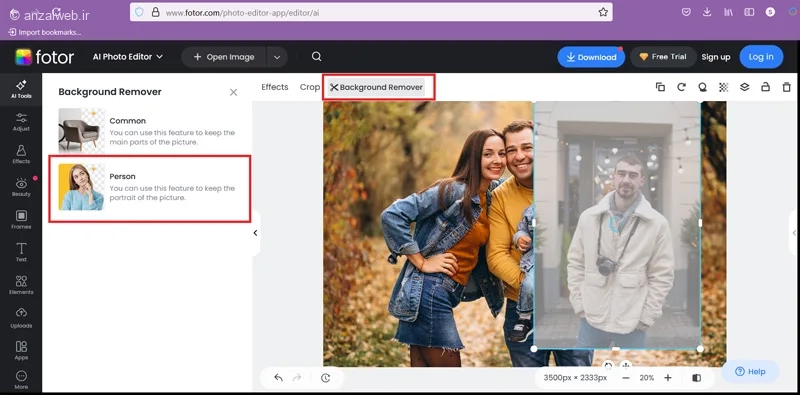Viewport: 800px width, 395px height.
Task: Click the transparency checkerboard icon
Action: coord(723,87)
